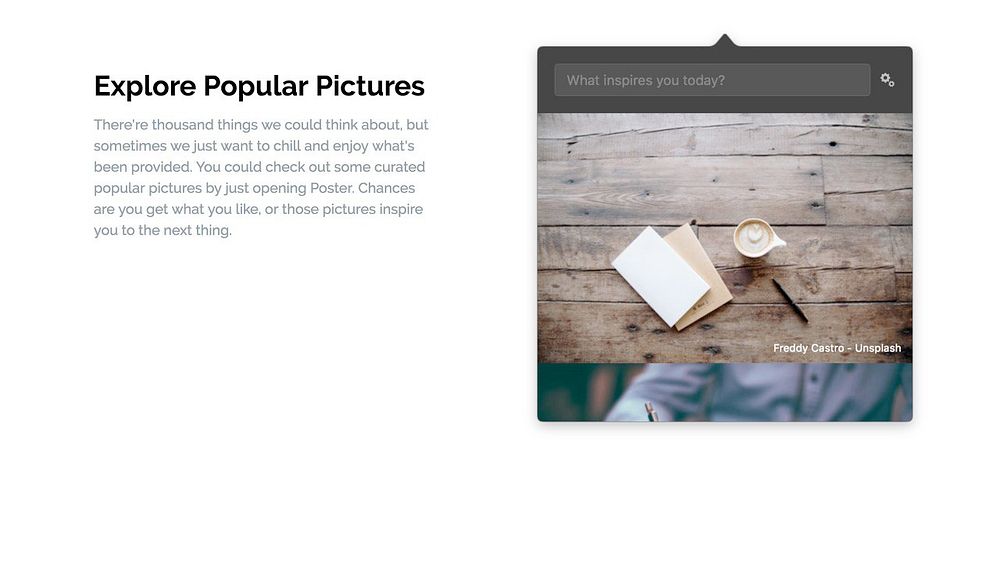Click the dark popover header bar
The width and height of the screenshot is (1000, 567).
[724, 80]
